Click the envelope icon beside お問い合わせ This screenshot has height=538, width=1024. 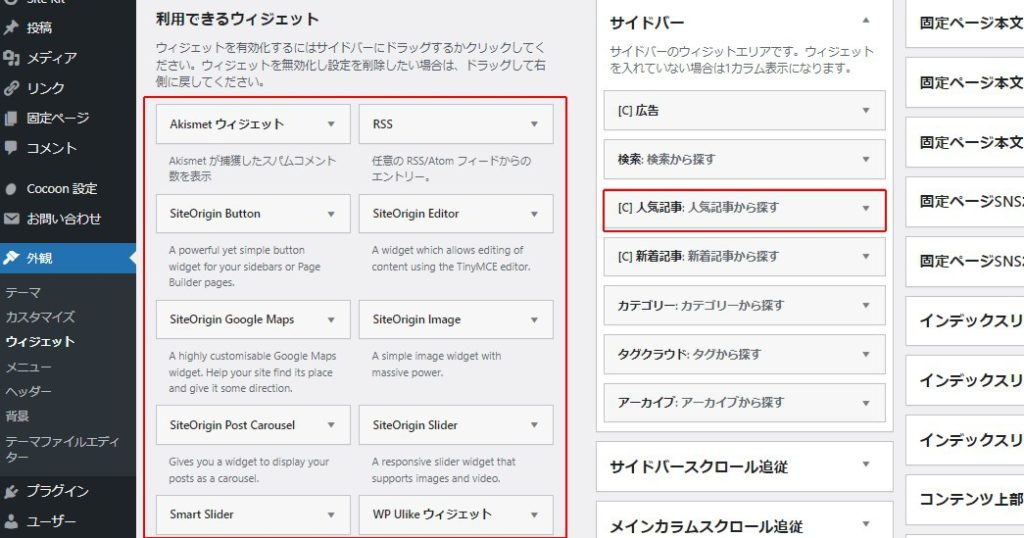tap(11, 218)
